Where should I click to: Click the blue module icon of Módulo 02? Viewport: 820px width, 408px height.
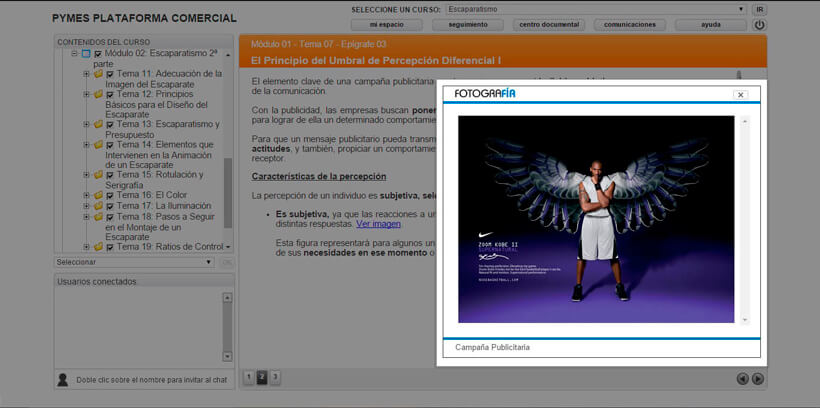coord(86,53)
